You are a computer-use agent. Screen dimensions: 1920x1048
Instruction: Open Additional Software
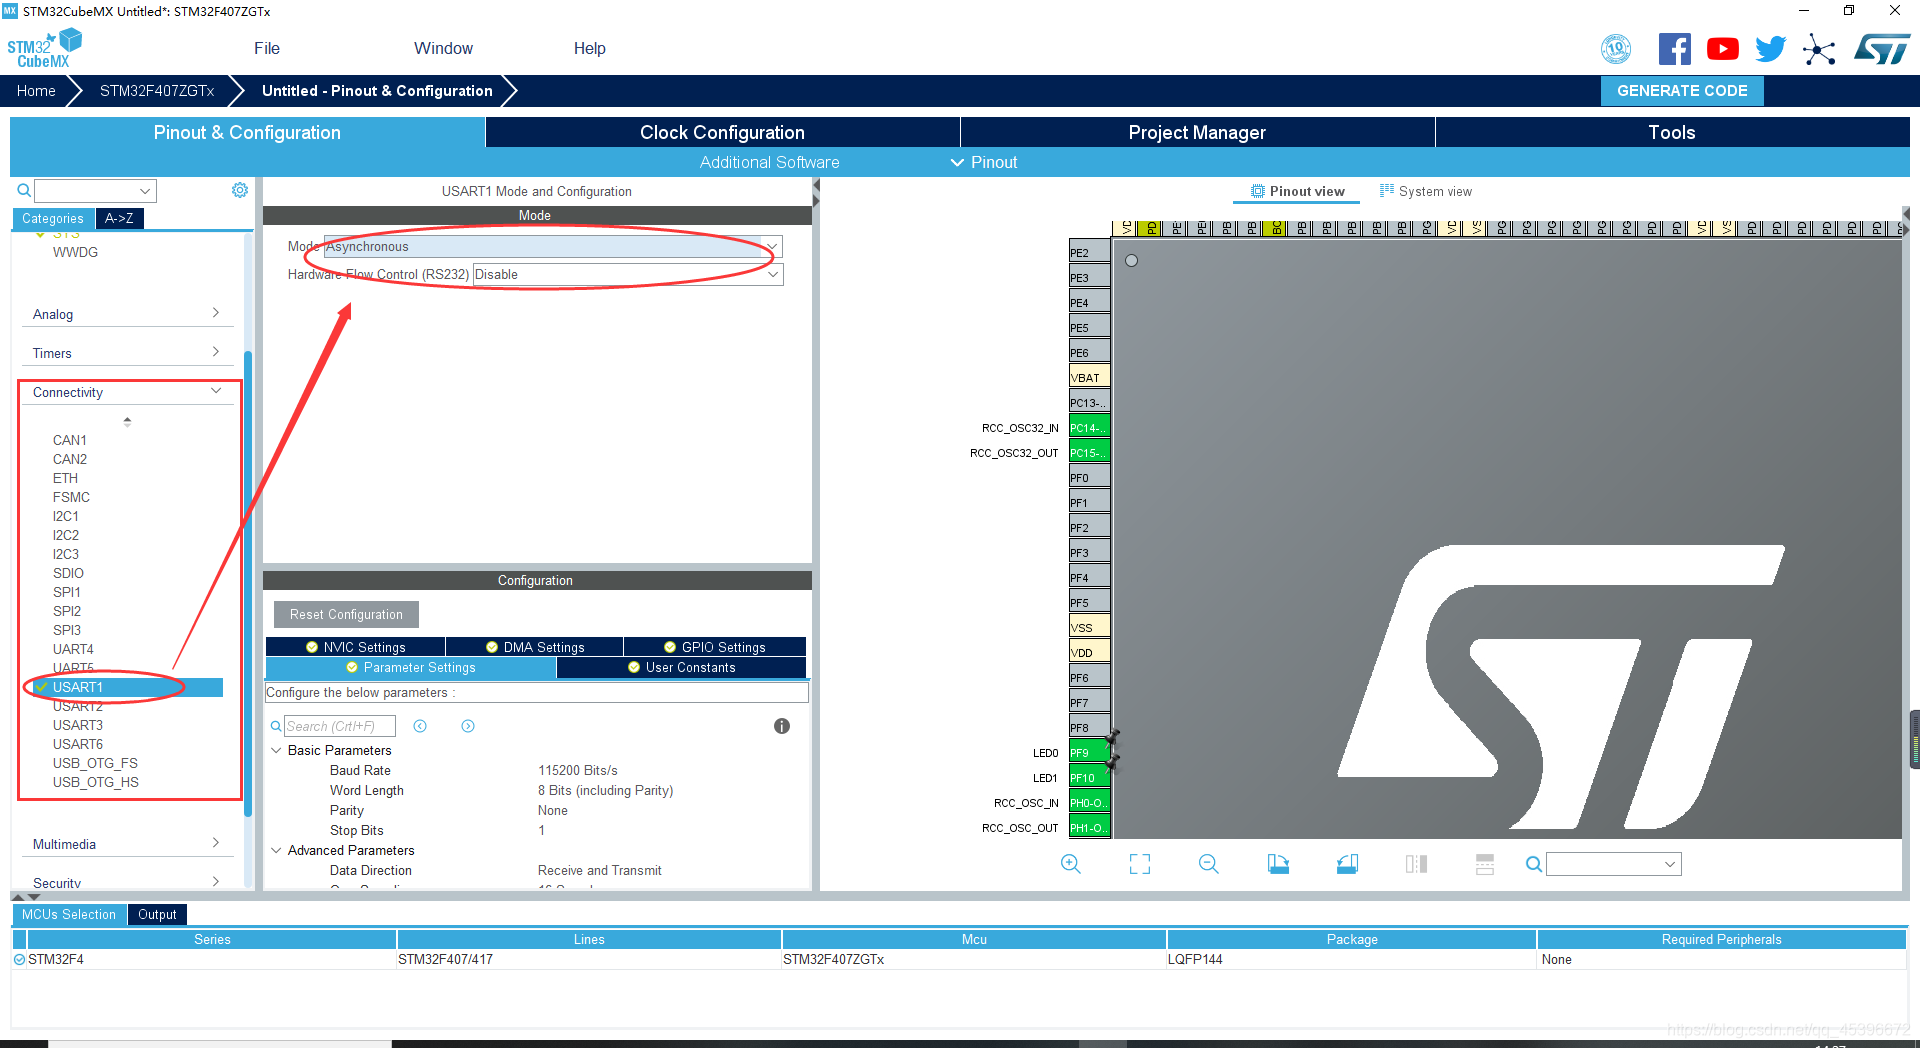click(x=769, y=162)
